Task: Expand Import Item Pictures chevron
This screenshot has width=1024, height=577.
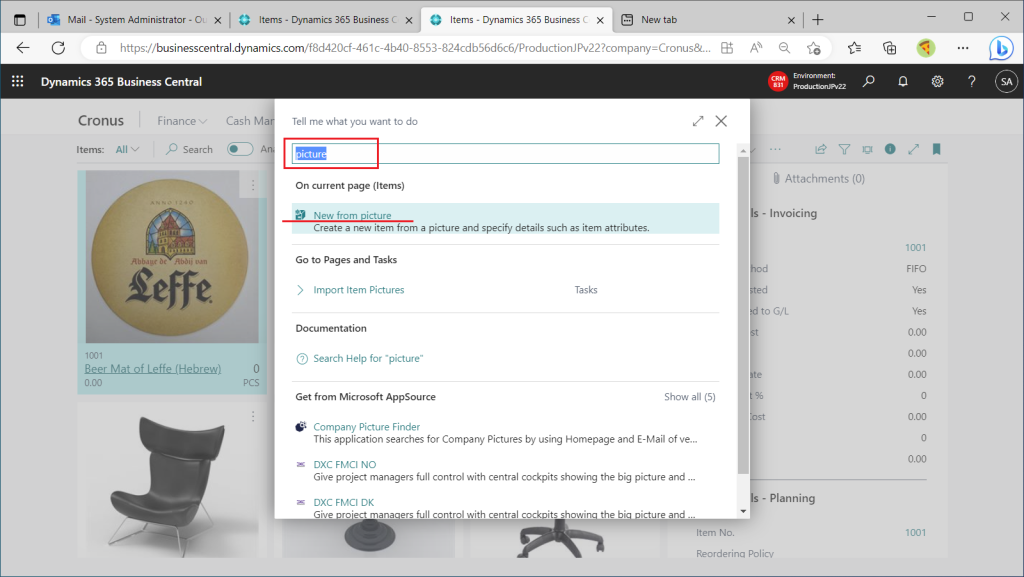Action: point(301,290)
